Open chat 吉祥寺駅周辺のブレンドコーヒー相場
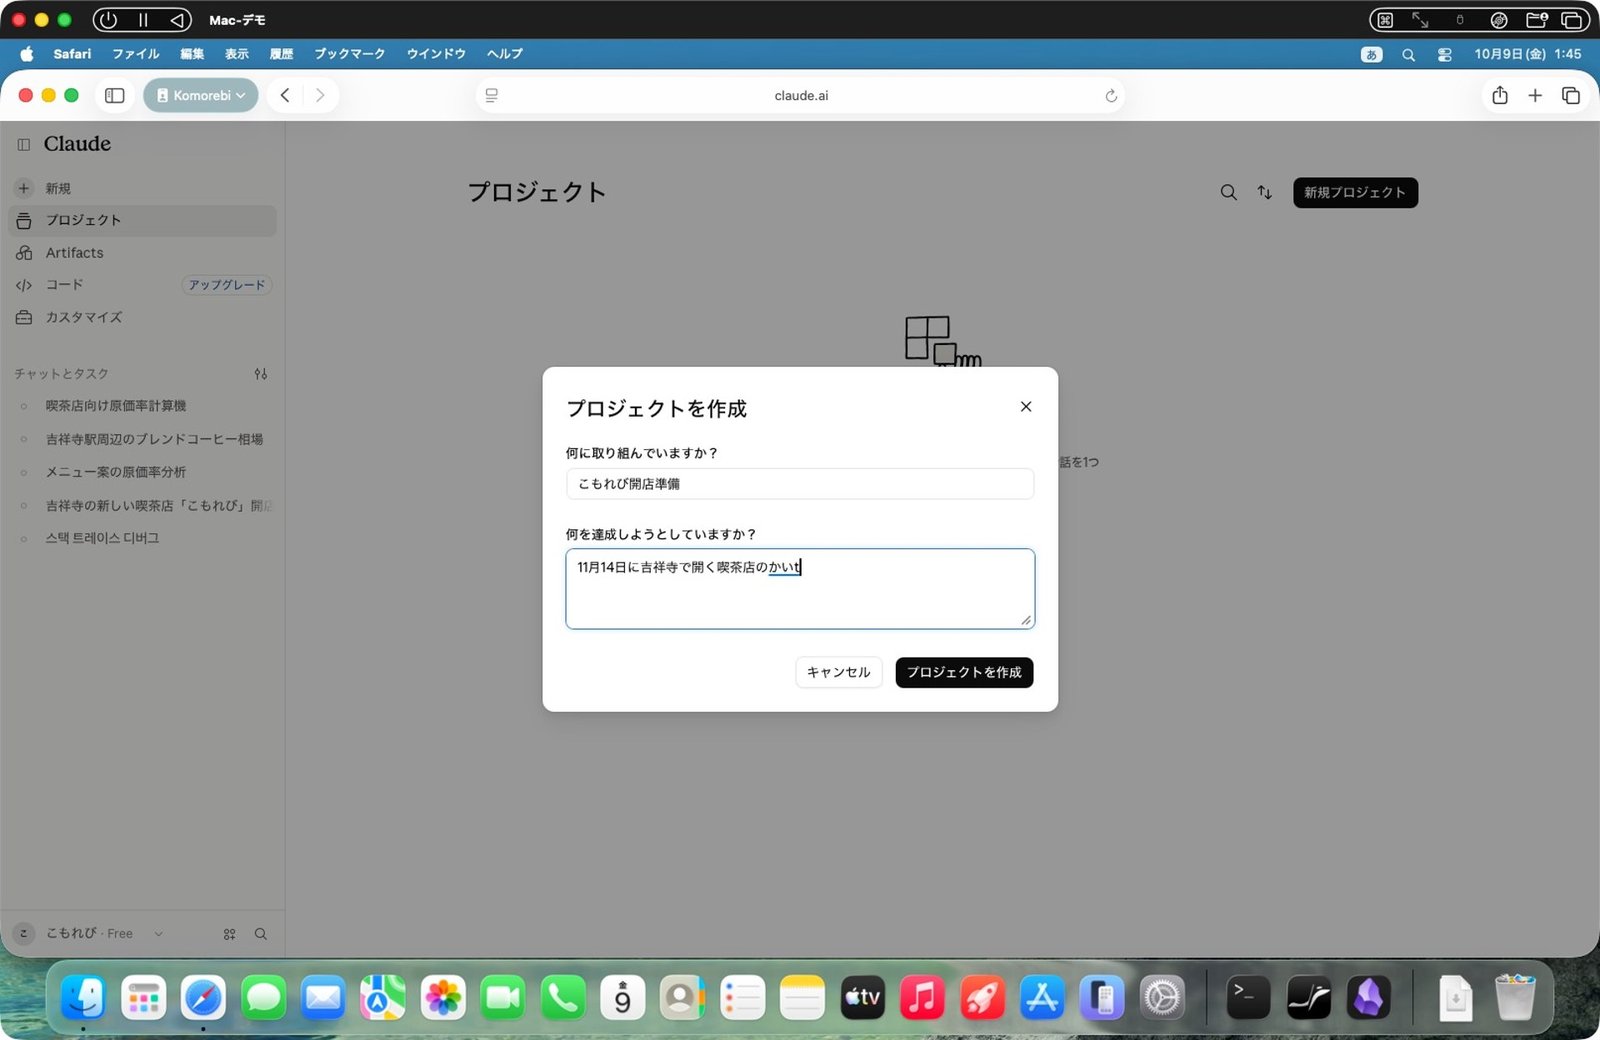The height and width of the screenshot is (1040, 1600). [142, 439]
